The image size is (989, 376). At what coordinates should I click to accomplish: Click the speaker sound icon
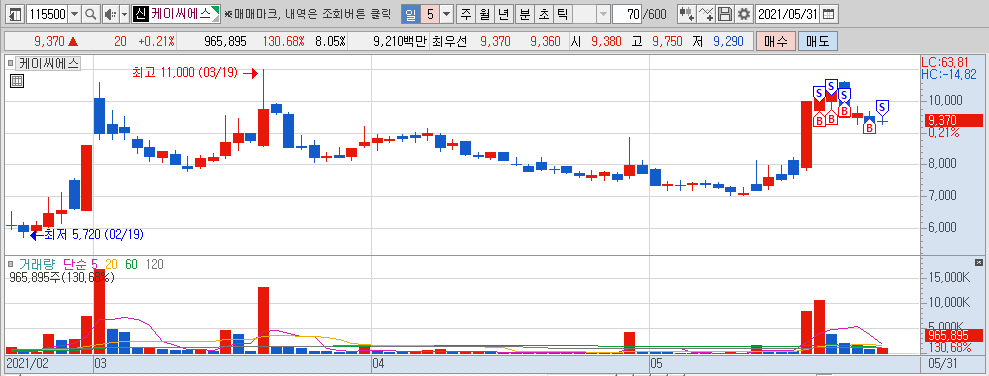[x=110, y=14]
